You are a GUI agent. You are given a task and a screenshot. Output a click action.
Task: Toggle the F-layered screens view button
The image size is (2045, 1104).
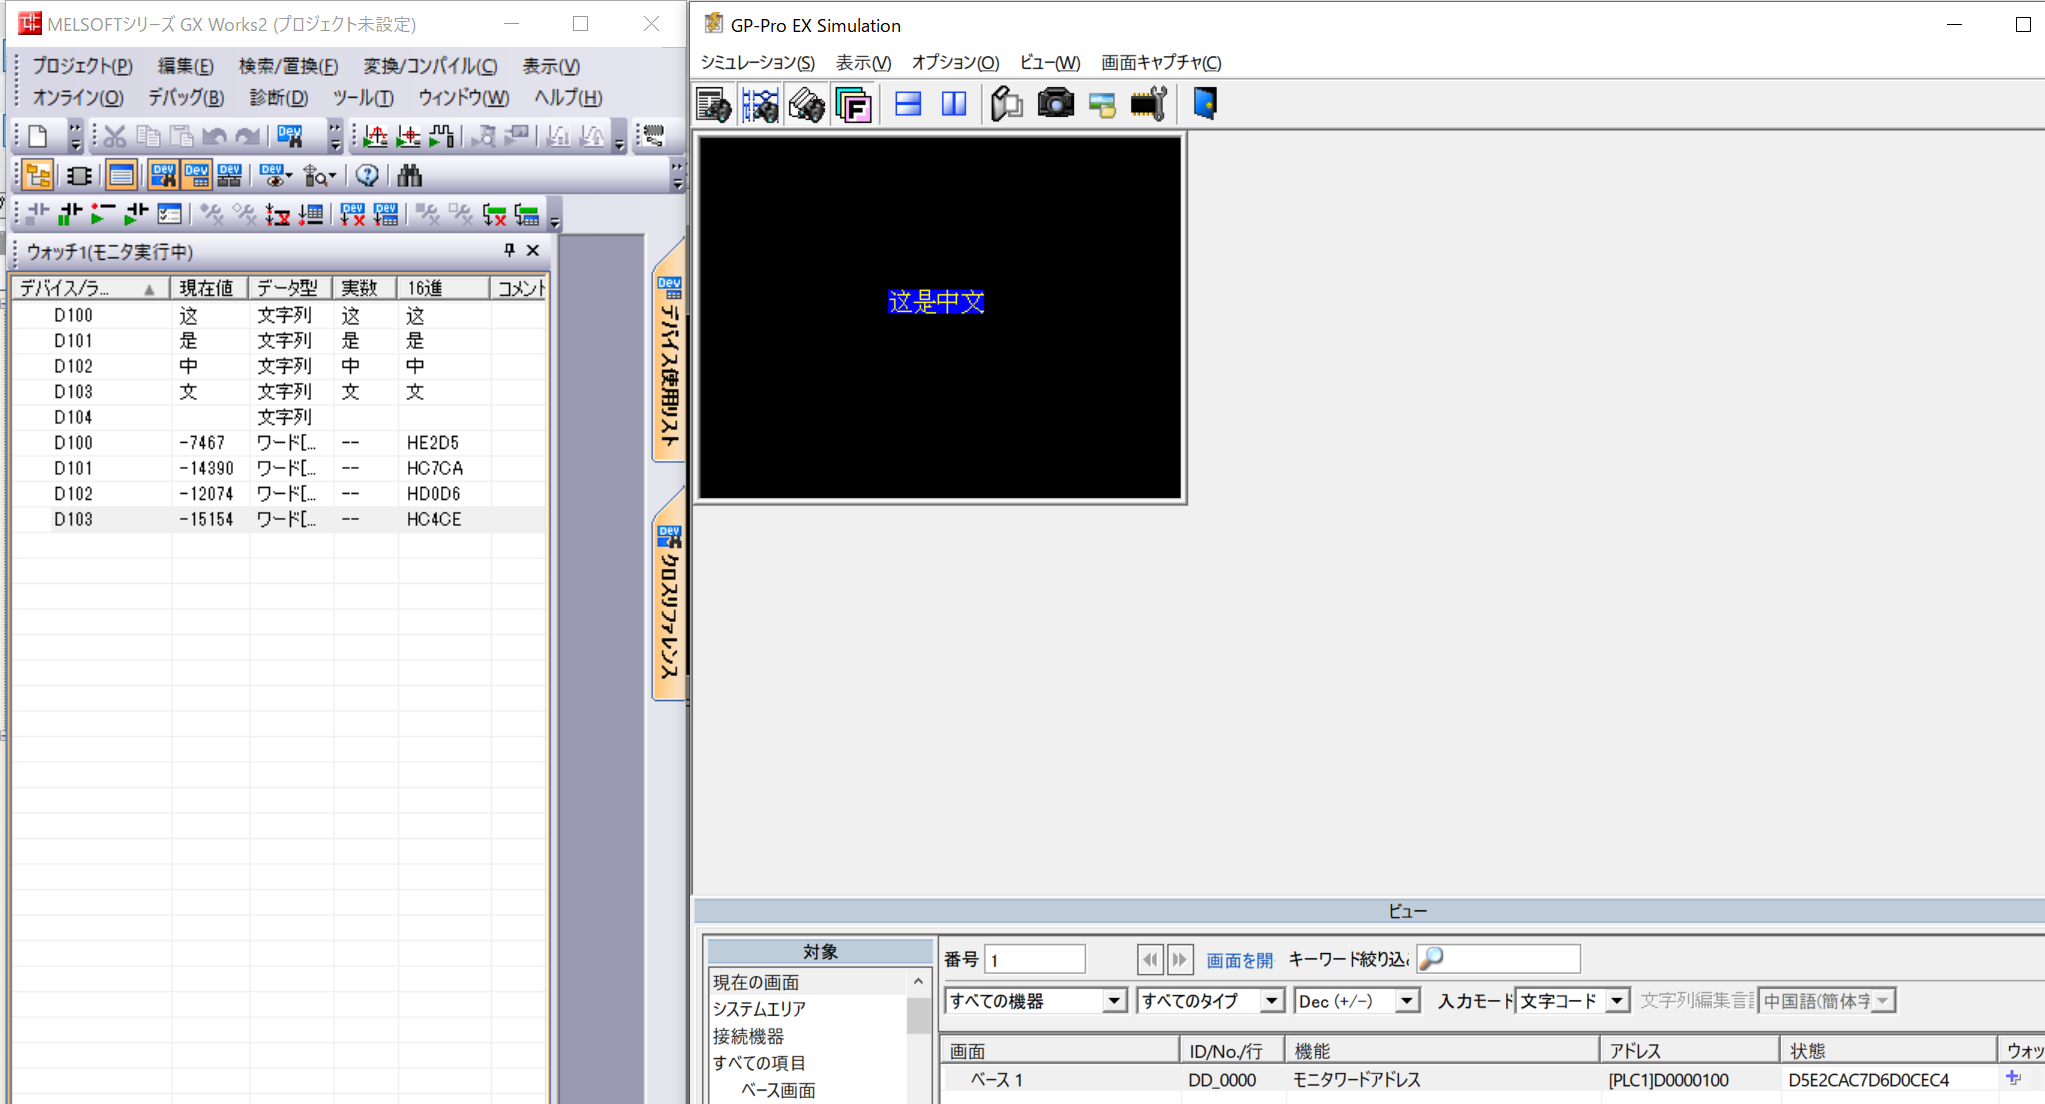coord(854,104)
